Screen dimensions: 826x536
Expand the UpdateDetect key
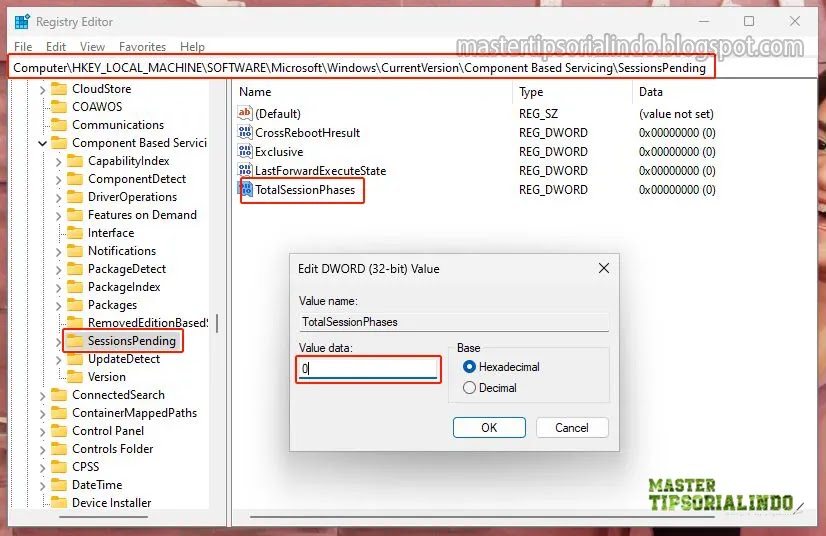click(58, 360)
